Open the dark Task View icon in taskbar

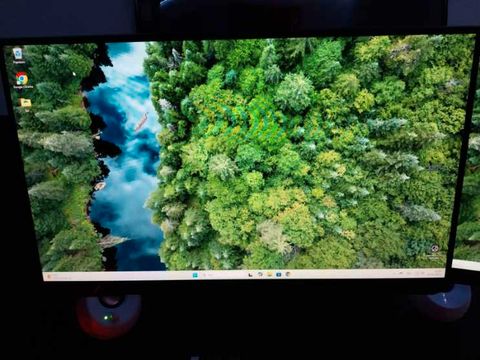[x=250, y=275]
